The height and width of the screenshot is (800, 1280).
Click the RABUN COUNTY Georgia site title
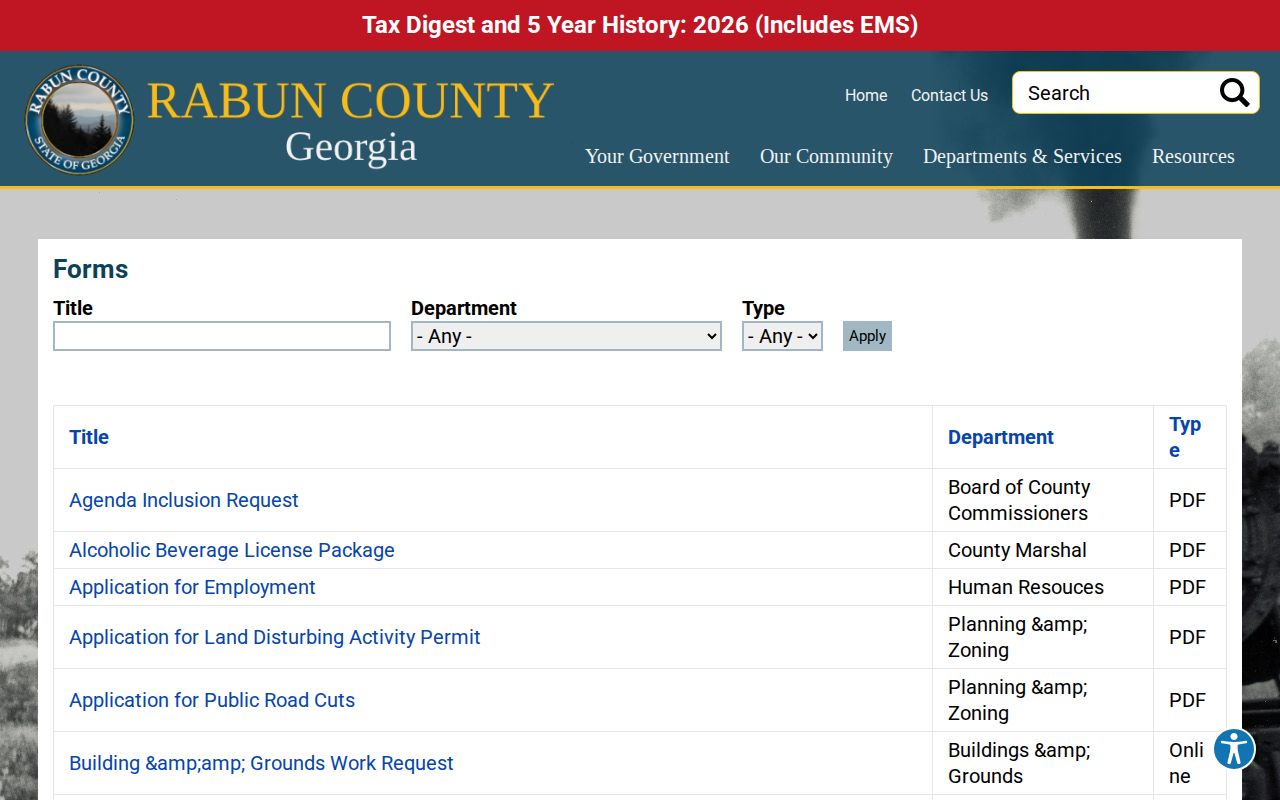point(350,122)
